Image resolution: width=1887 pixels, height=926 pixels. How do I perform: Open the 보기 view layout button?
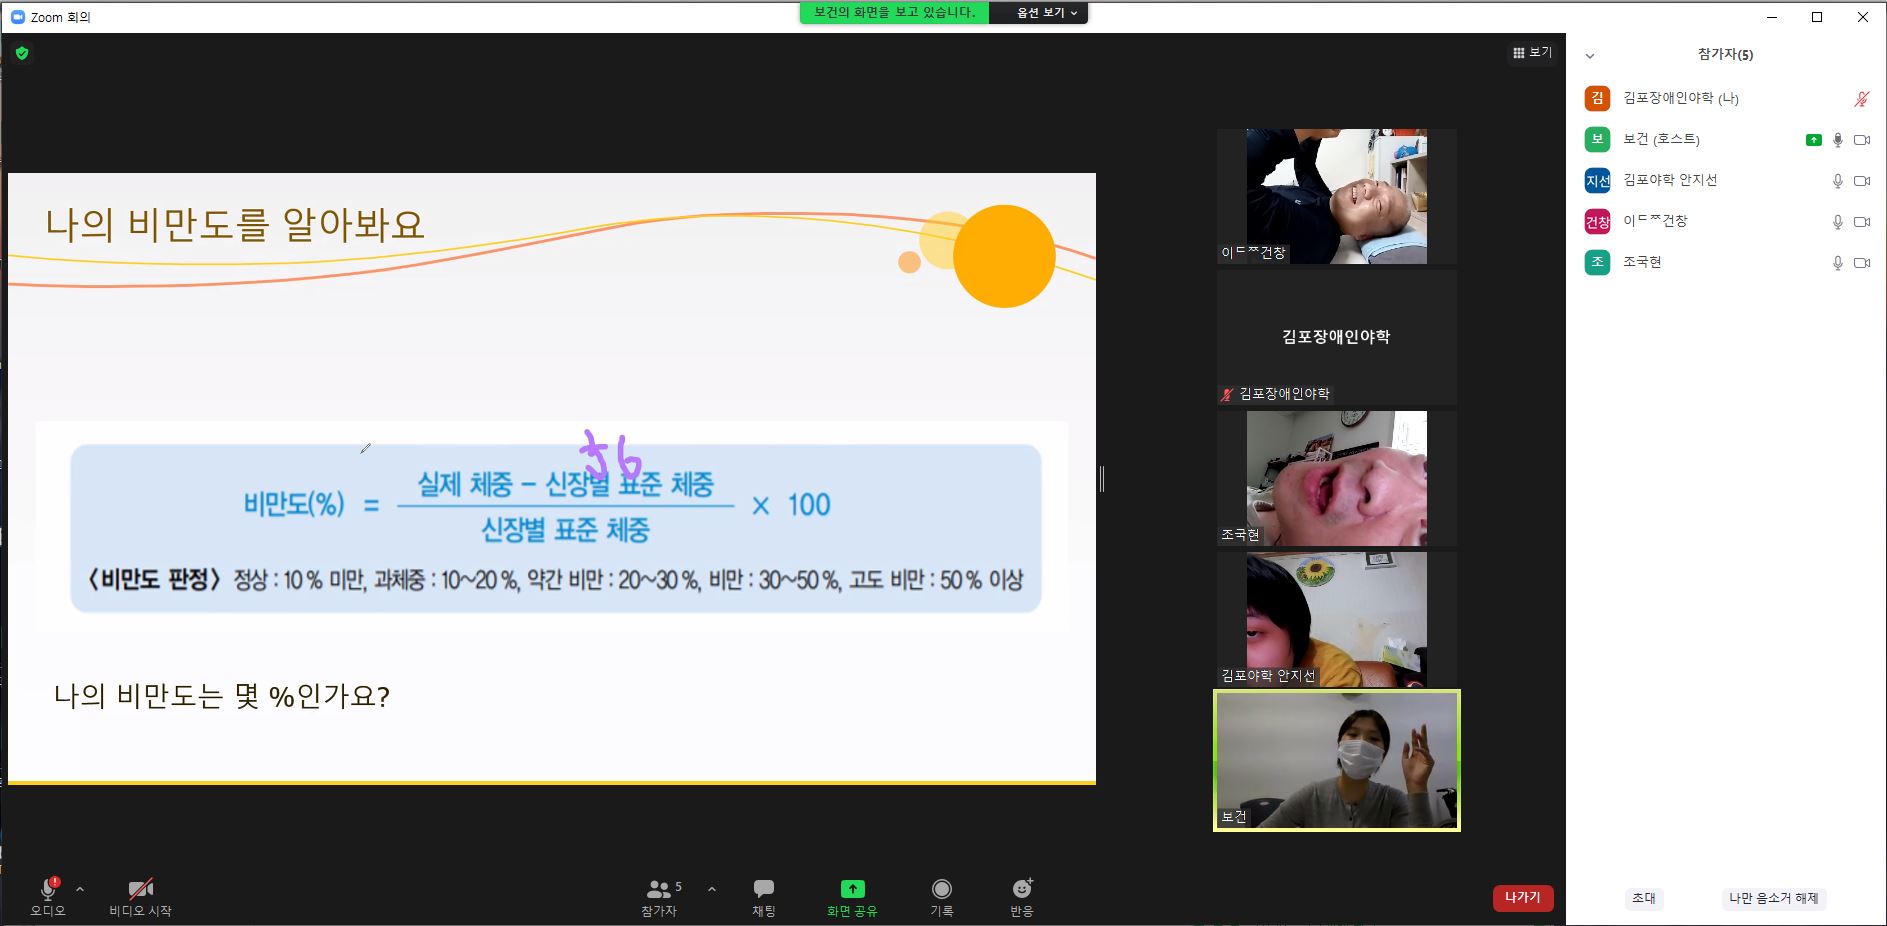(x=1532, y=52)
